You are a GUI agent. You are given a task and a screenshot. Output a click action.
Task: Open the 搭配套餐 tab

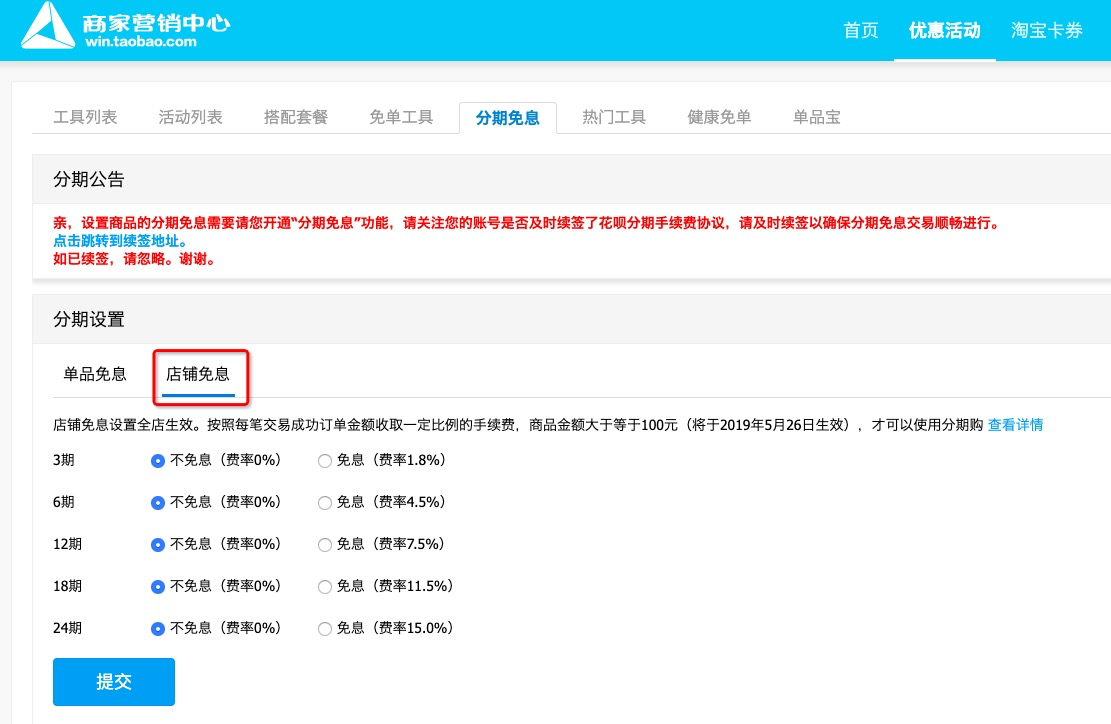tap(295, 117)
